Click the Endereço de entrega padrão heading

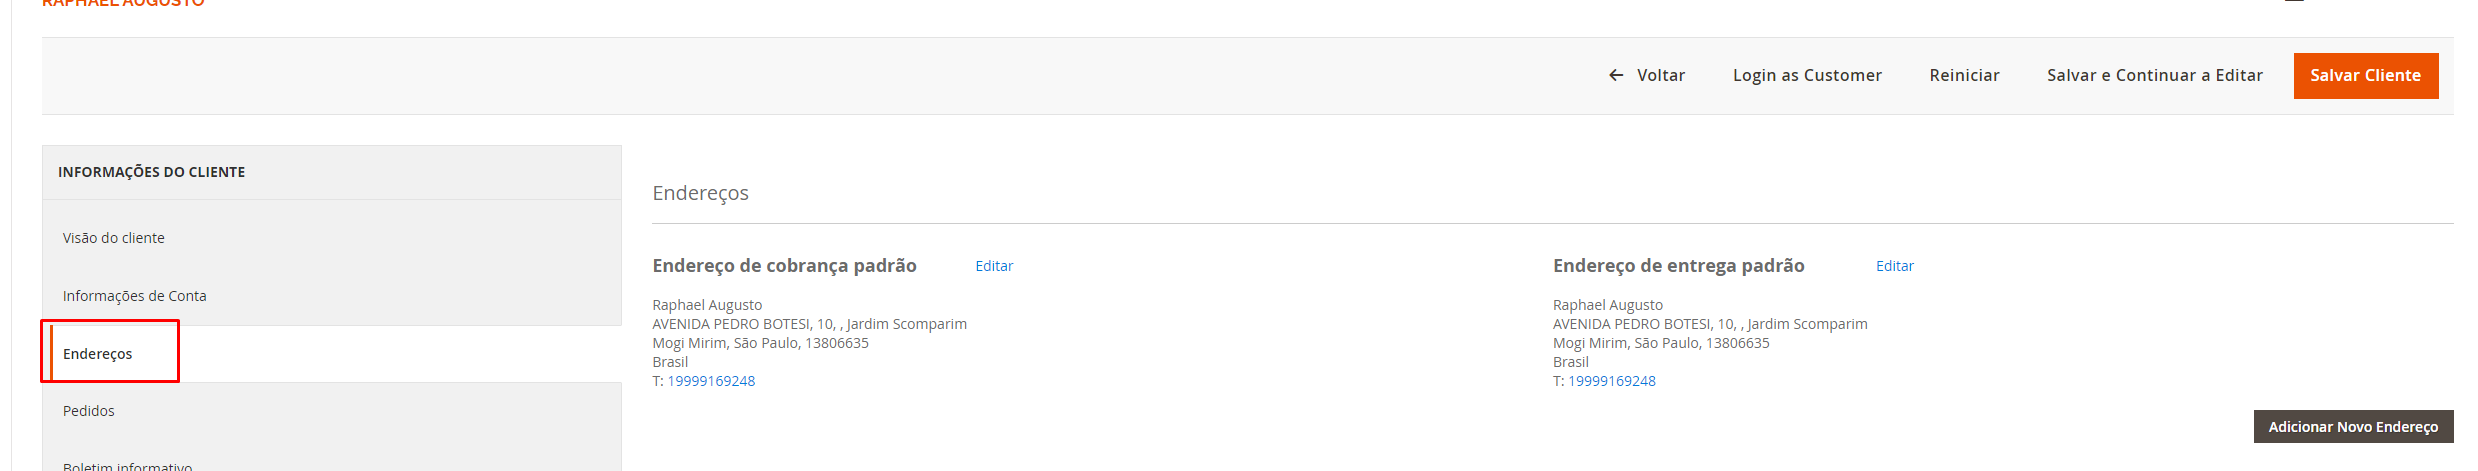[x=1678, y=266]
